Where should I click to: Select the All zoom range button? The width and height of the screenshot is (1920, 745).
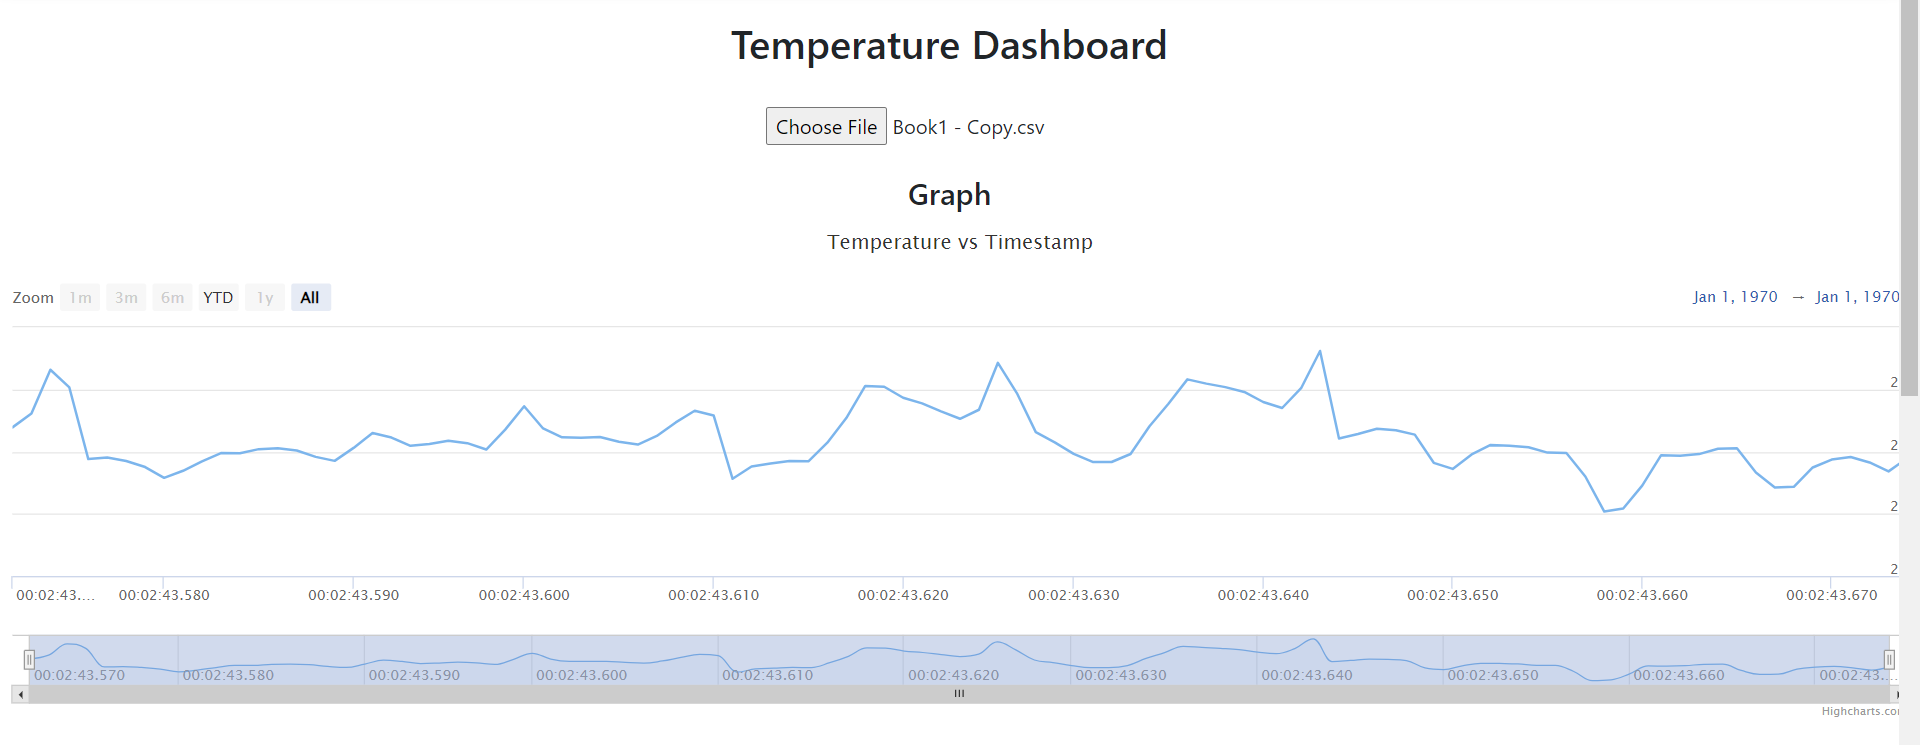(310, 297)
